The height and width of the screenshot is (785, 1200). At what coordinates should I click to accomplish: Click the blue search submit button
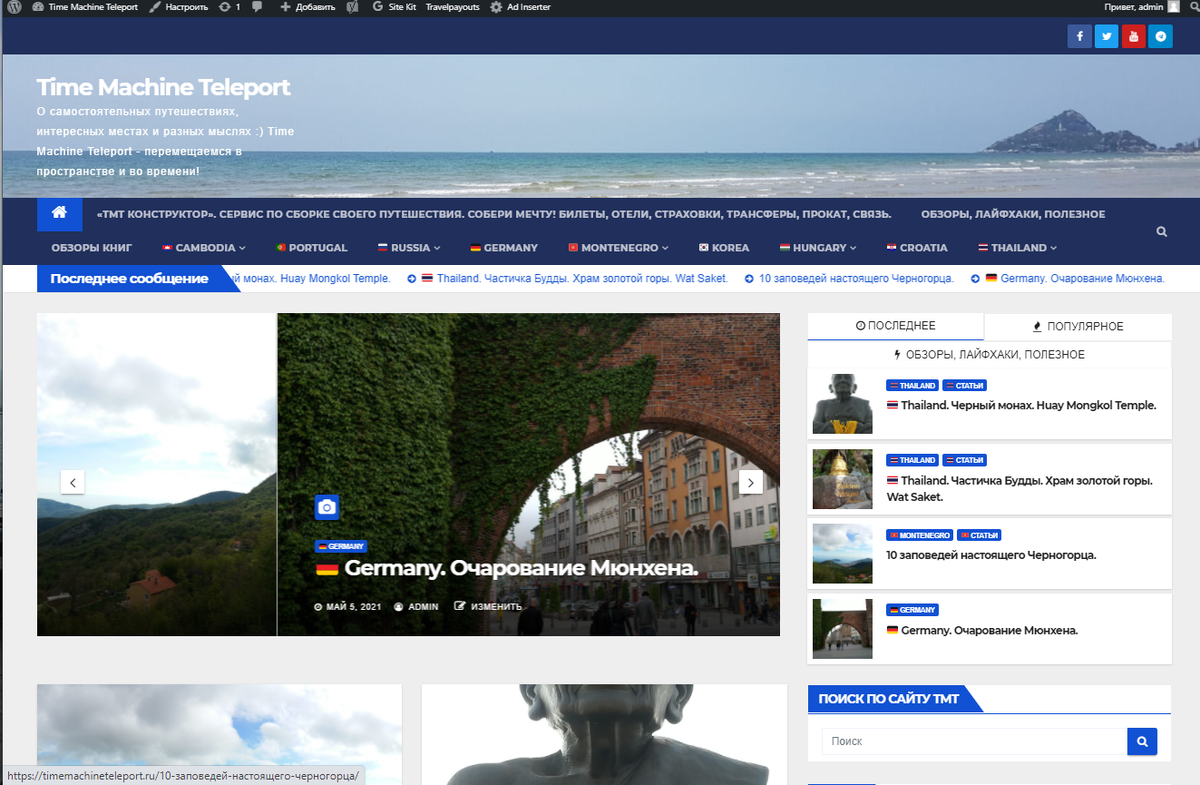(x=1142, y=741)
